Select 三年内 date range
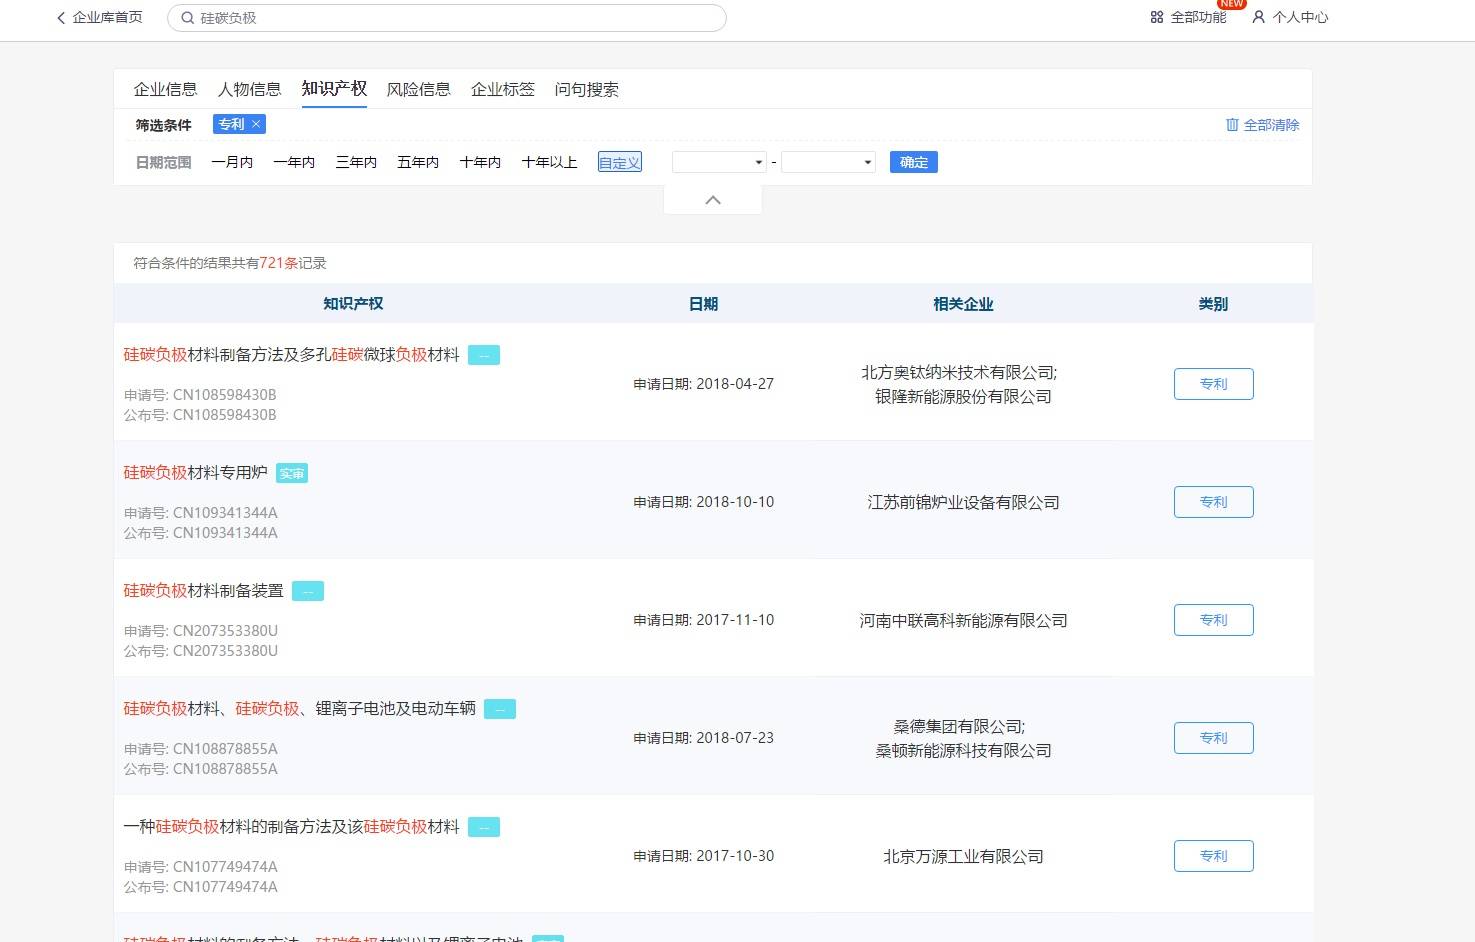This screenshot has height=942, width=1475. pyautogui.click(x=356, y=162)
